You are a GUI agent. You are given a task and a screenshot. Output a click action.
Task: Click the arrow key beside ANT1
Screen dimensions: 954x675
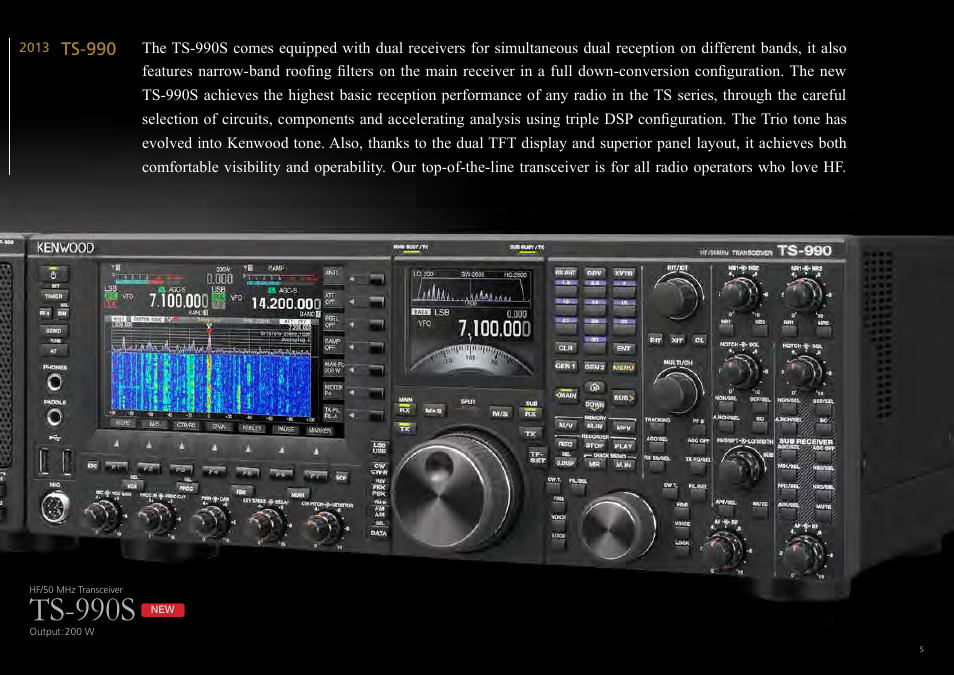[377, 279]
